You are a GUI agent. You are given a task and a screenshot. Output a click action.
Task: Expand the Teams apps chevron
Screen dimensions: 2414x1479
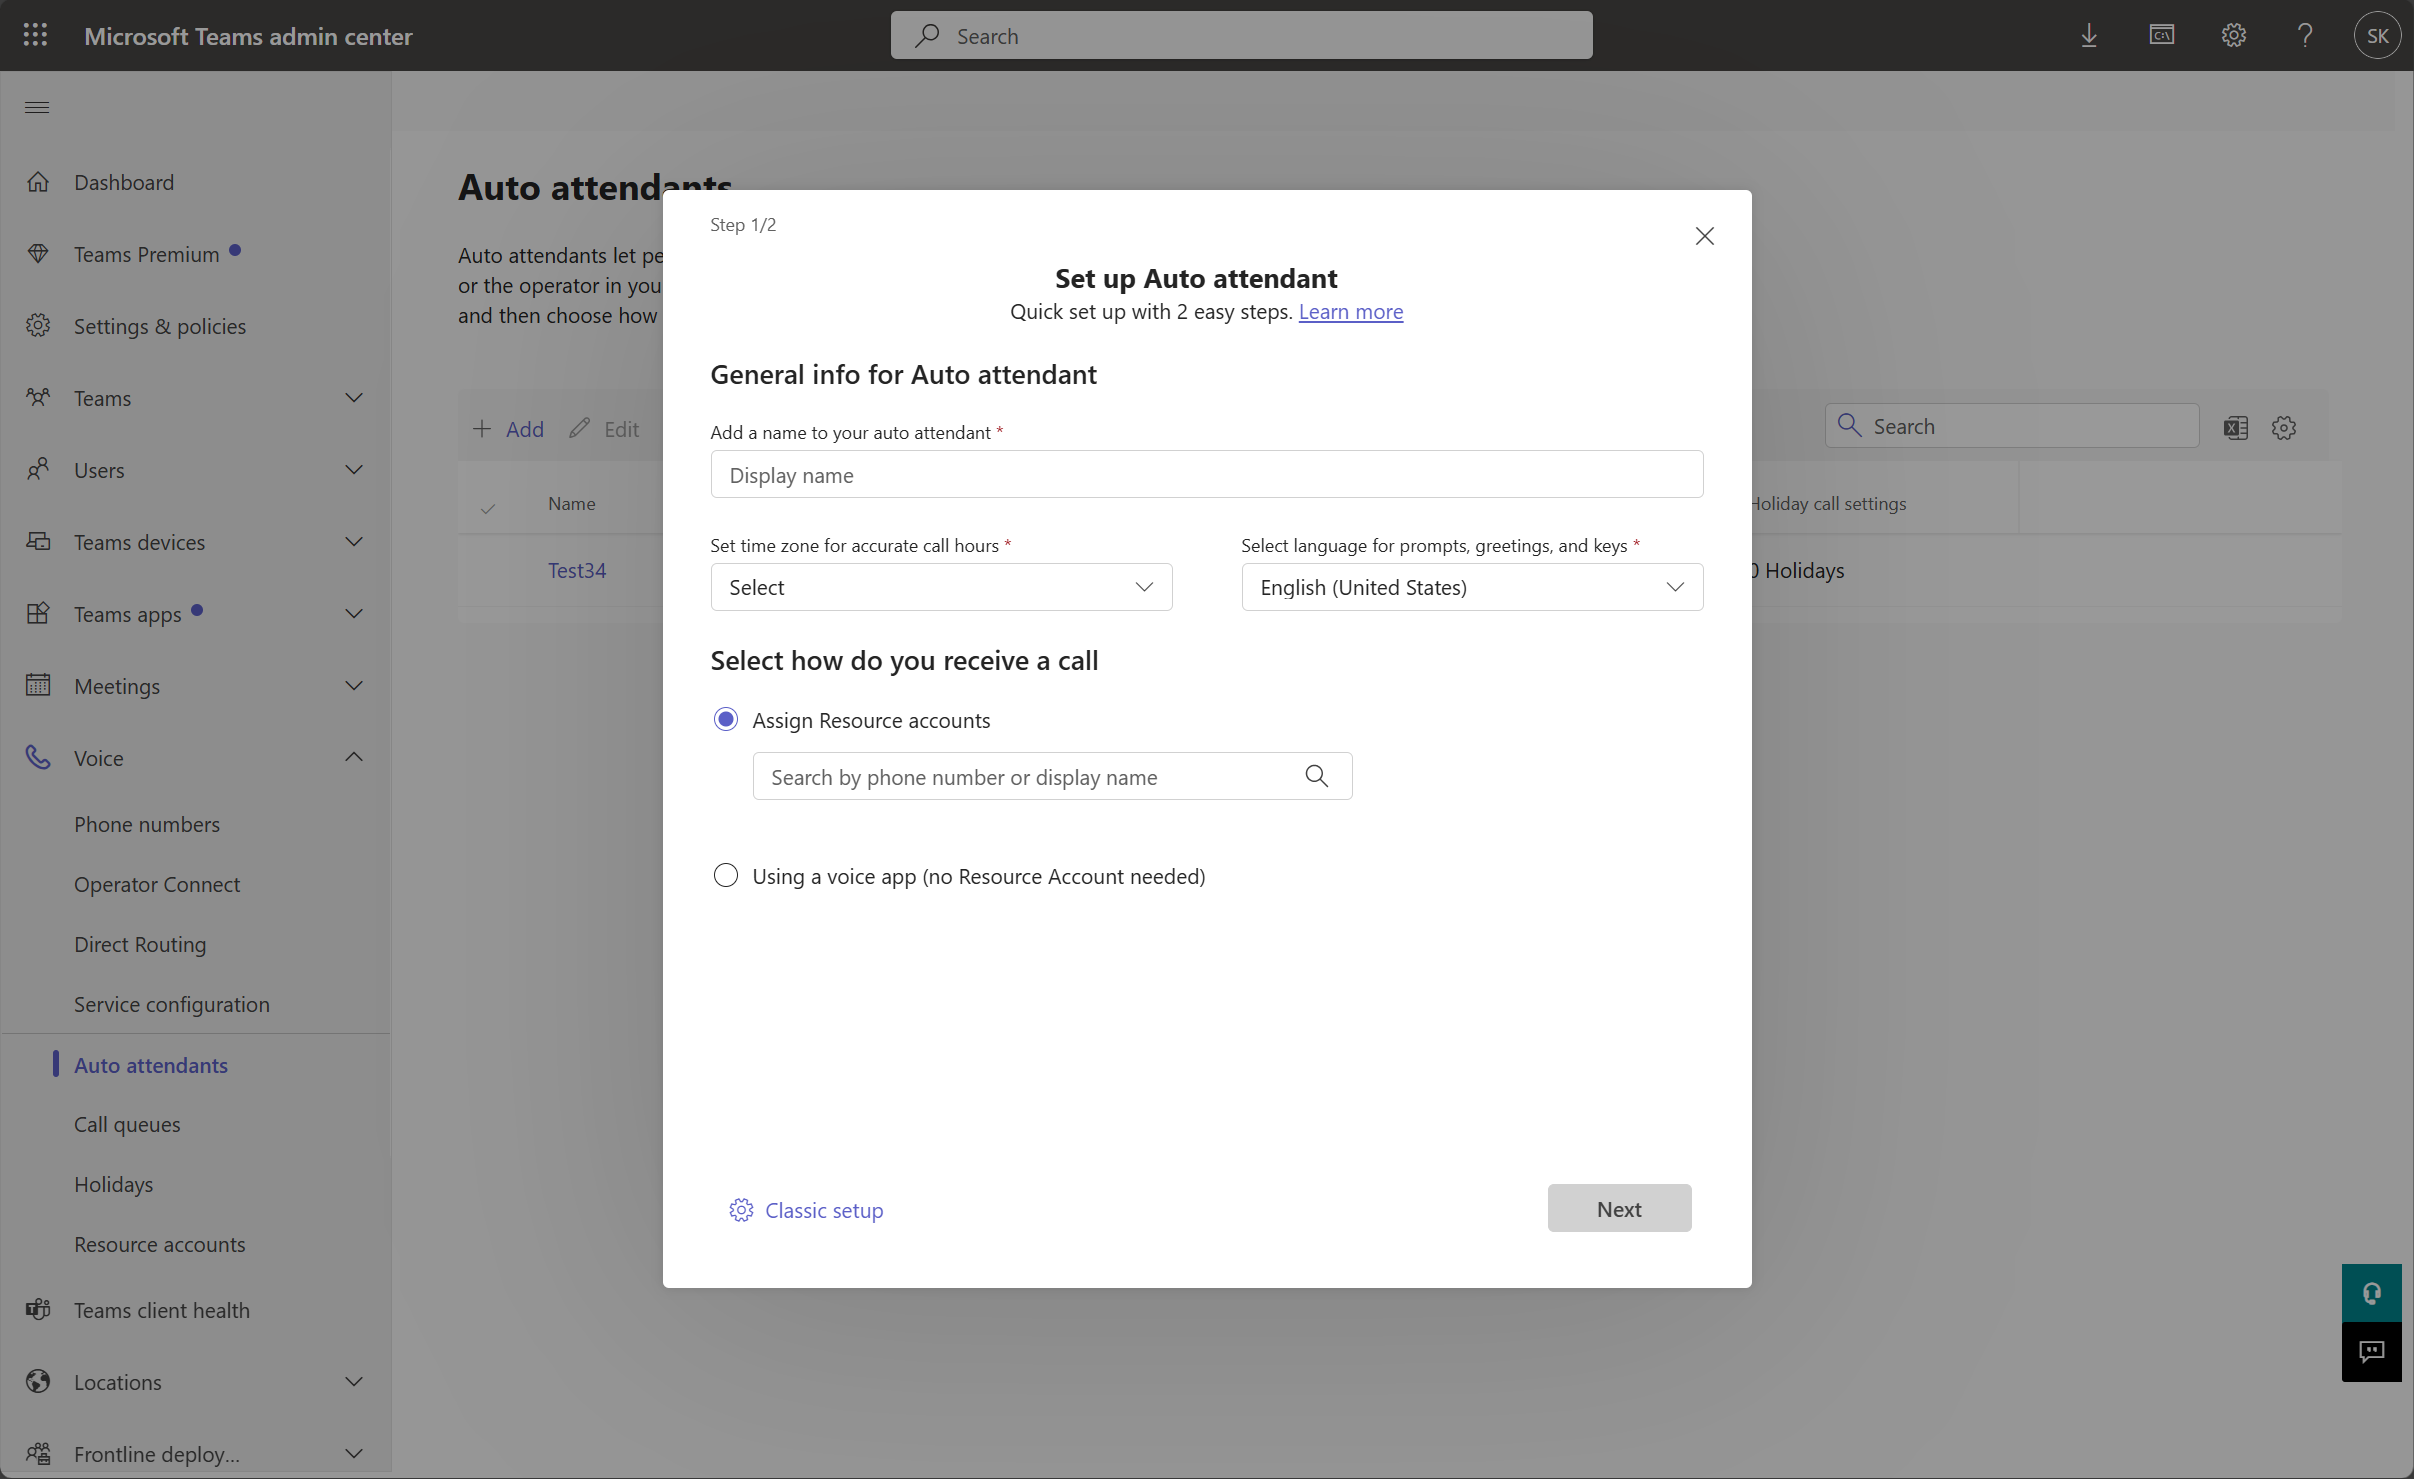[354, 614]
